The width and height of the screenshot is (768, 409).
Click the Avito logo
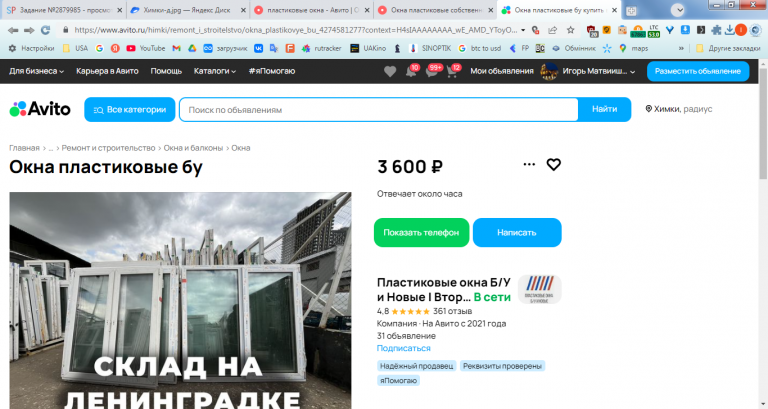coord(40,109)
